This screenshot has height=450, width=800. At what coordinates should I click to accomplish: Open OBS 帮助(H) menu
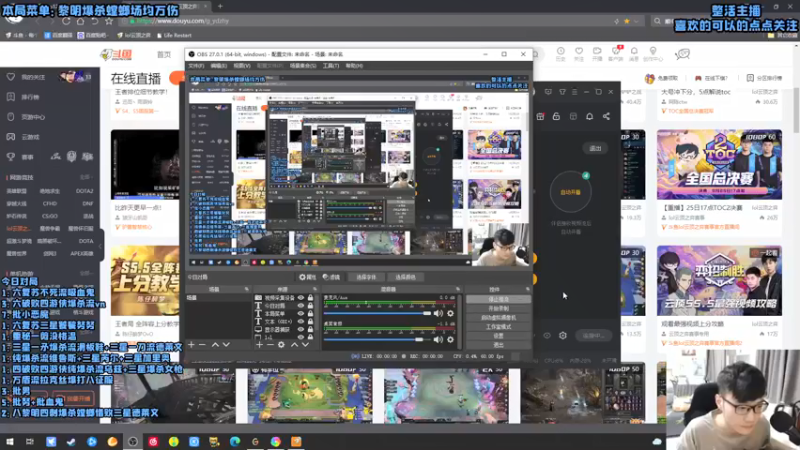(x=354, y=66)
